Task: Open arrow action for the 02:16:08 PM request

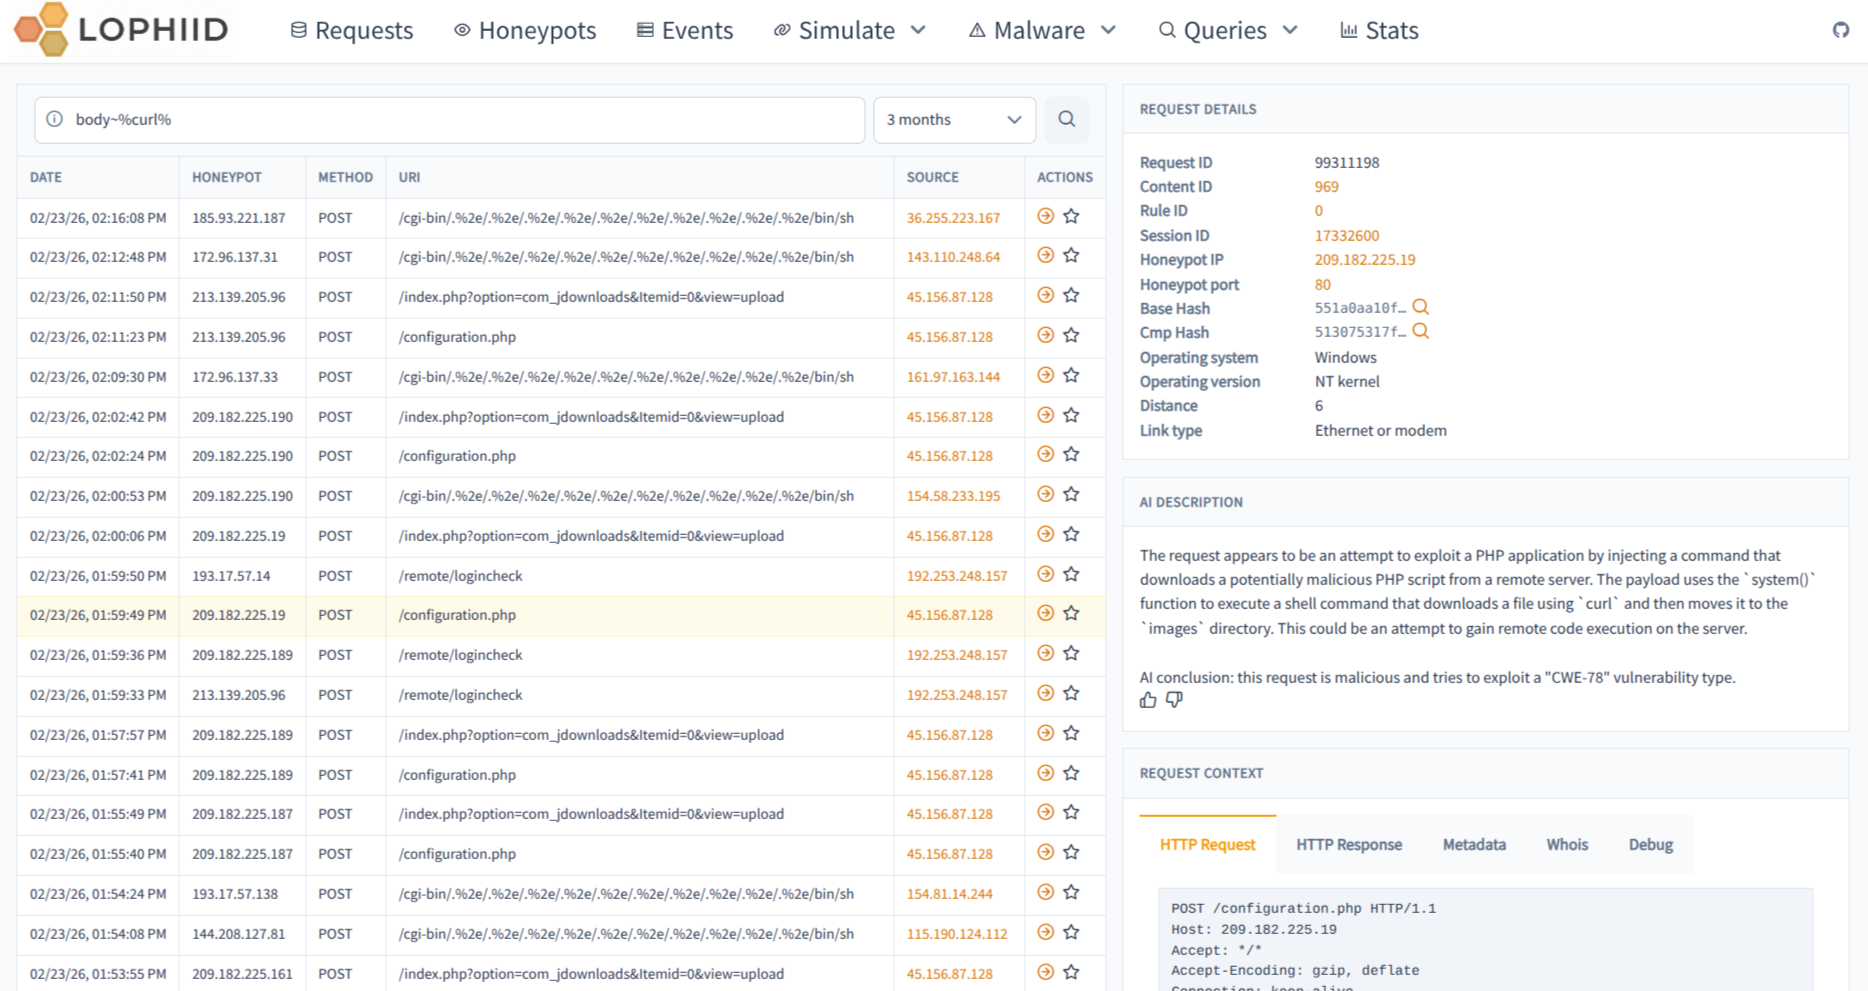Action: point(1045,216)
